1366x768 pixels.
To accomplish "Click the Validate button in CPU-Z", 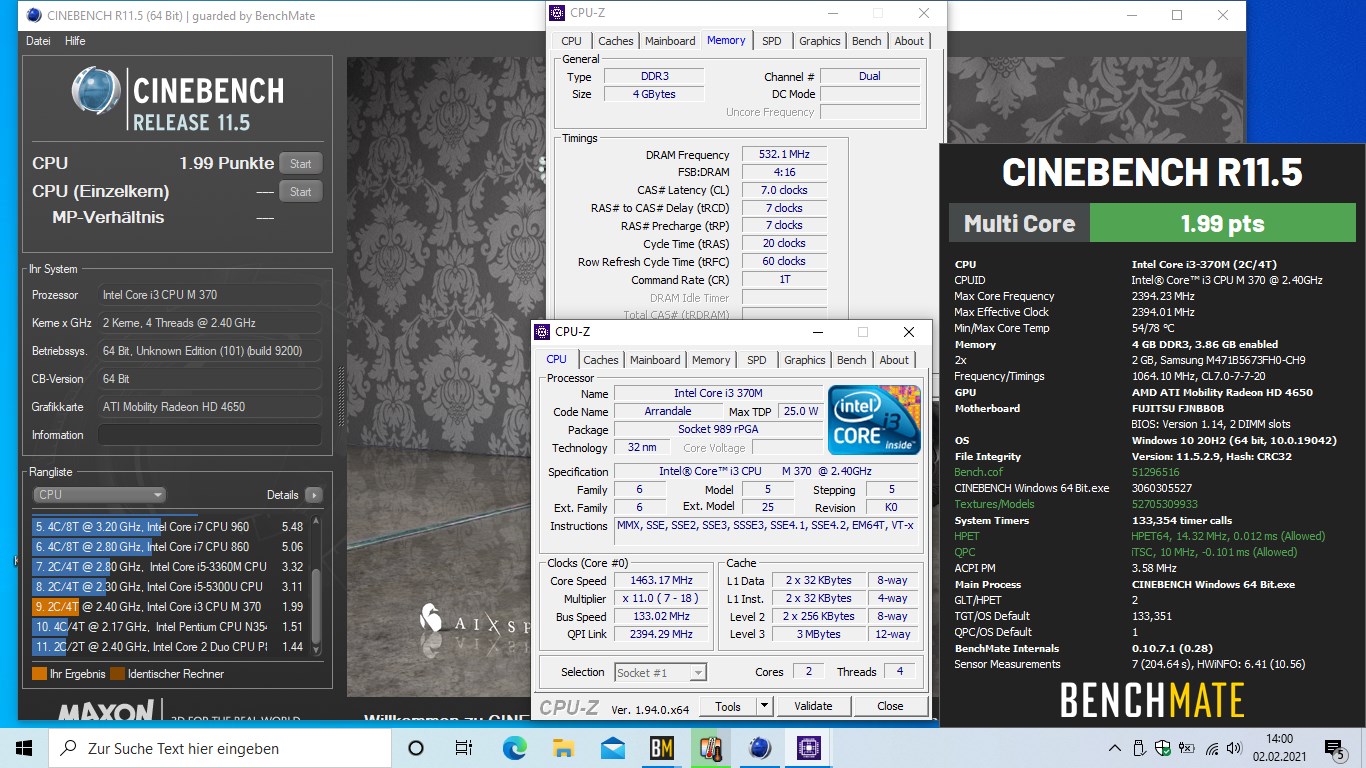I will [813, 706].
